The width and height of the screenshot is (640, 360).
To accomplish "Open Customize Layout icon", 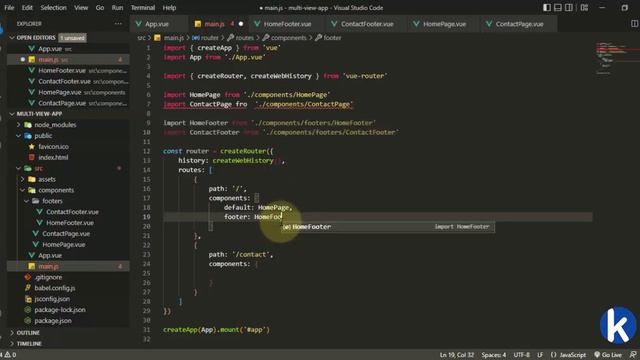I will tap(584, 7).
